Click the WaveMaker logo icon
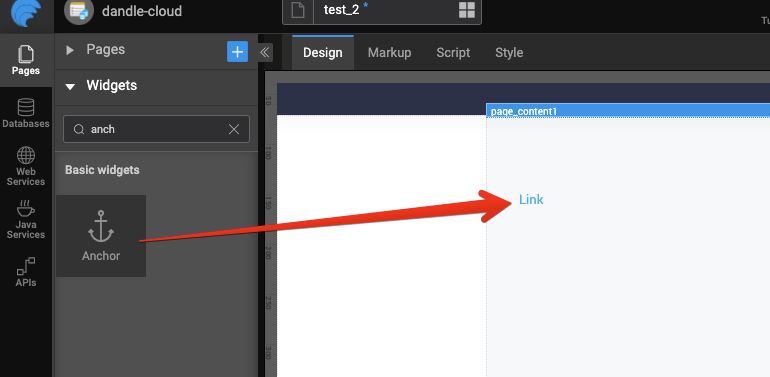 point(26,13)
